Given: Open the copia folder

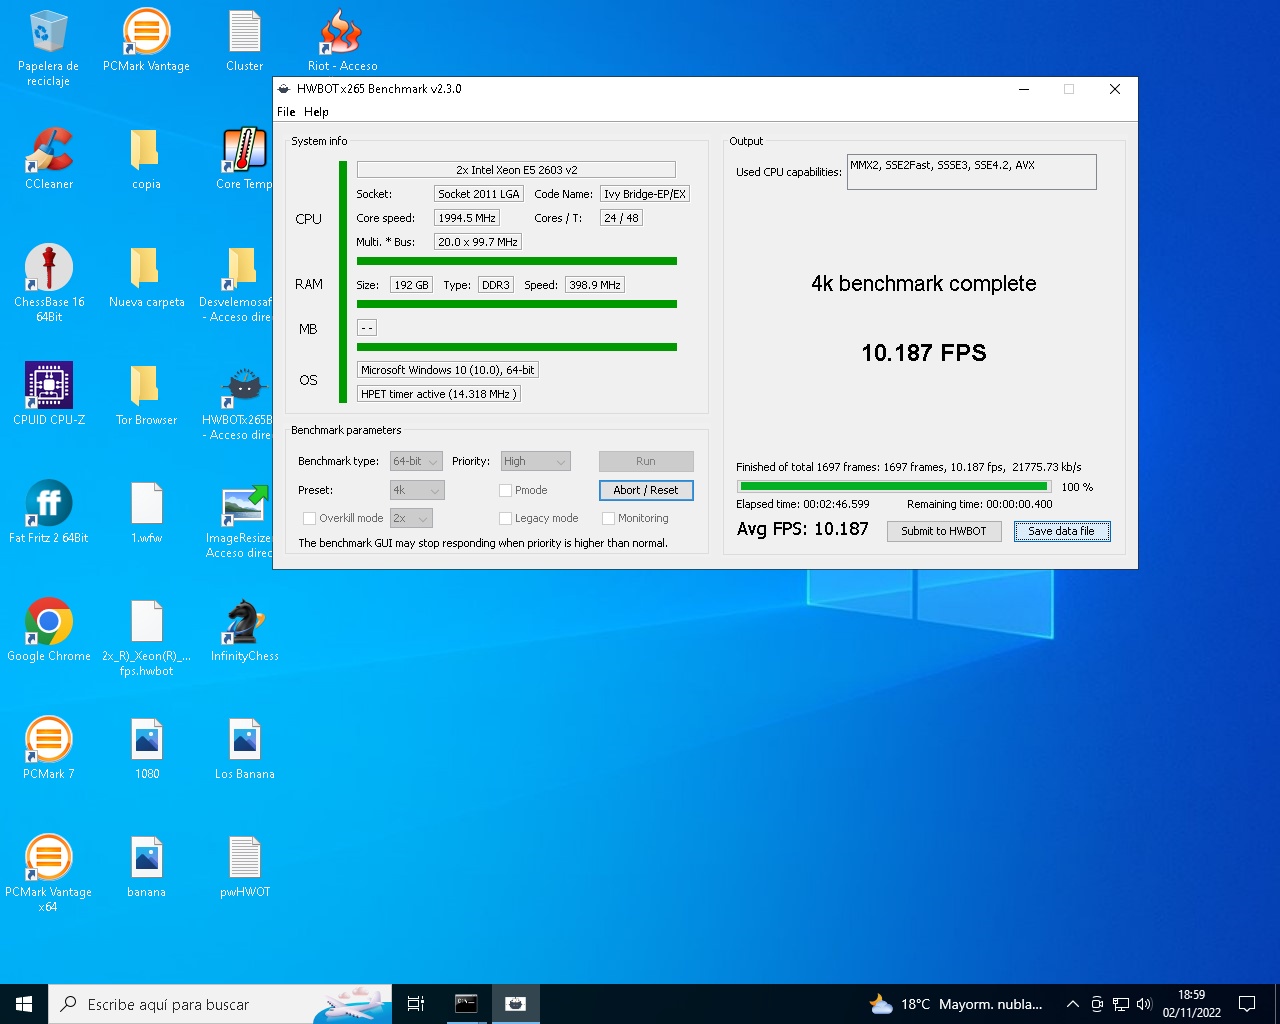Looking at the screenshot, I should click(x=146, y=159).
